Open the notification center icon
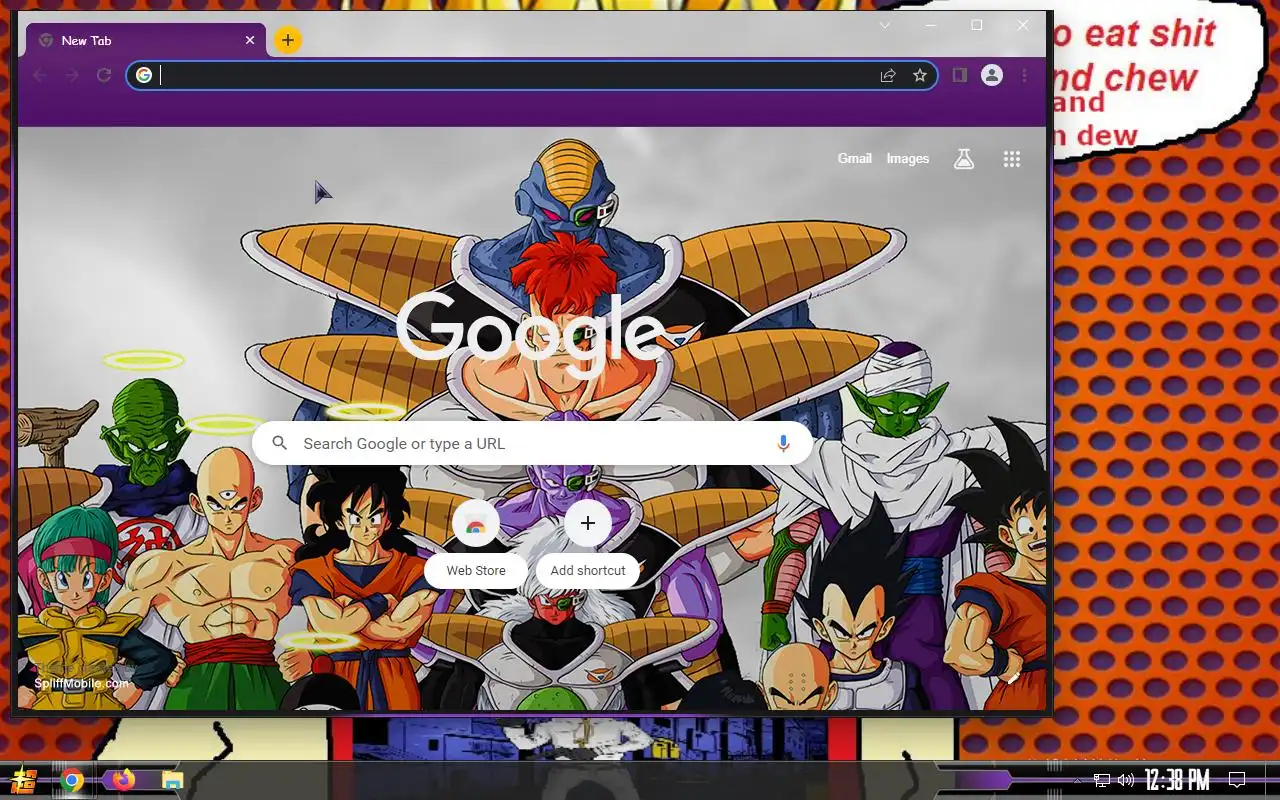Viewport: 1280px width, 800px height. coord(1237,781)
